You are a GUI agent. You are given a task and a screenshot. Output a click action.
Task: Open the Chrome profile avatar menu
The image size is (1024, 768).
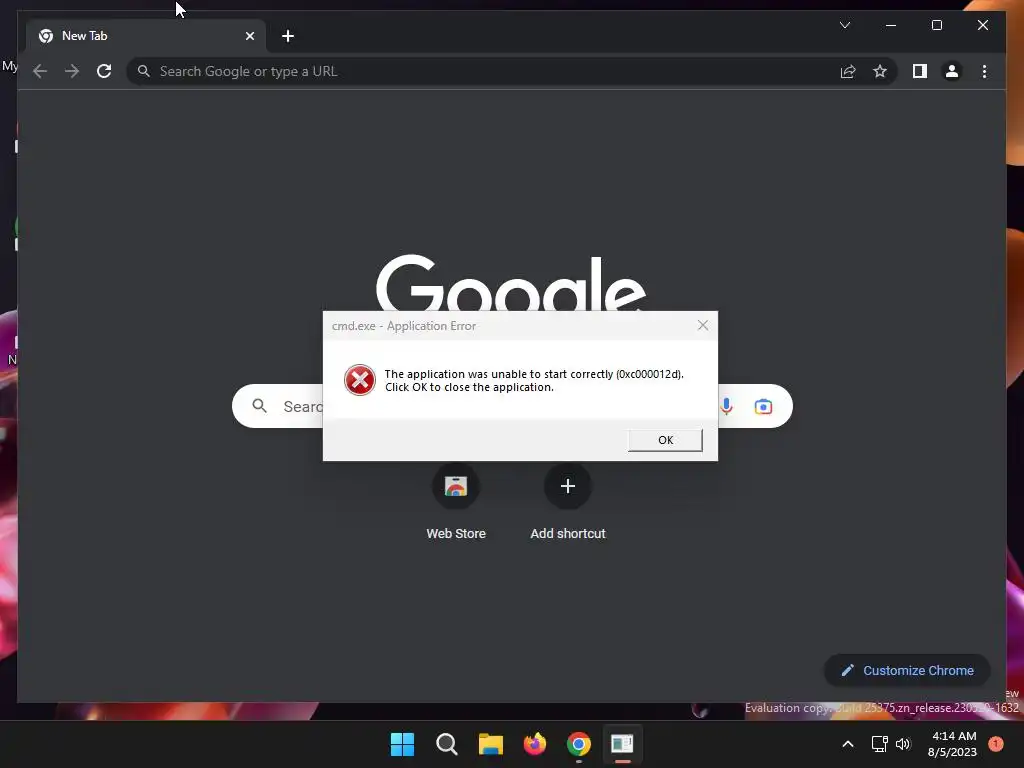point(952,71)
